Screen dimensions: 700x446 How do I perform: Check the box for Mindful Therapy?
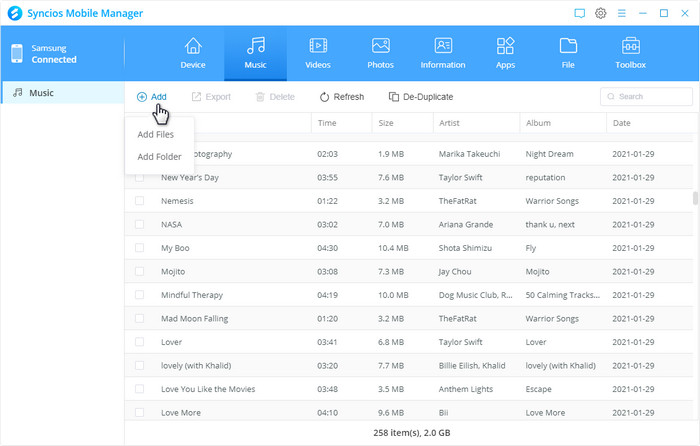140,295
